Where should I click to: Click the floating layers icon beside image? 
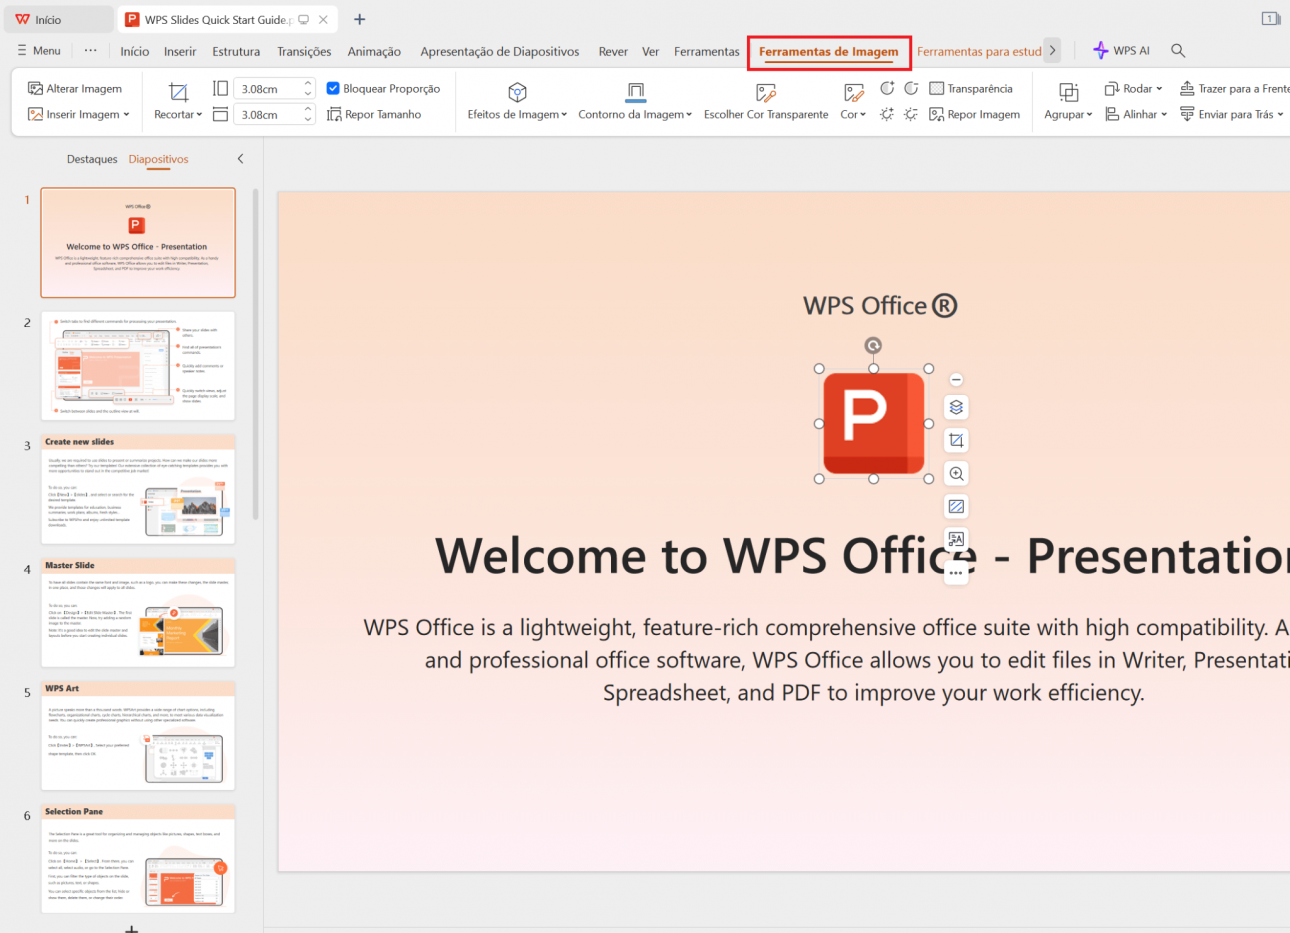(x=956, y=407)
